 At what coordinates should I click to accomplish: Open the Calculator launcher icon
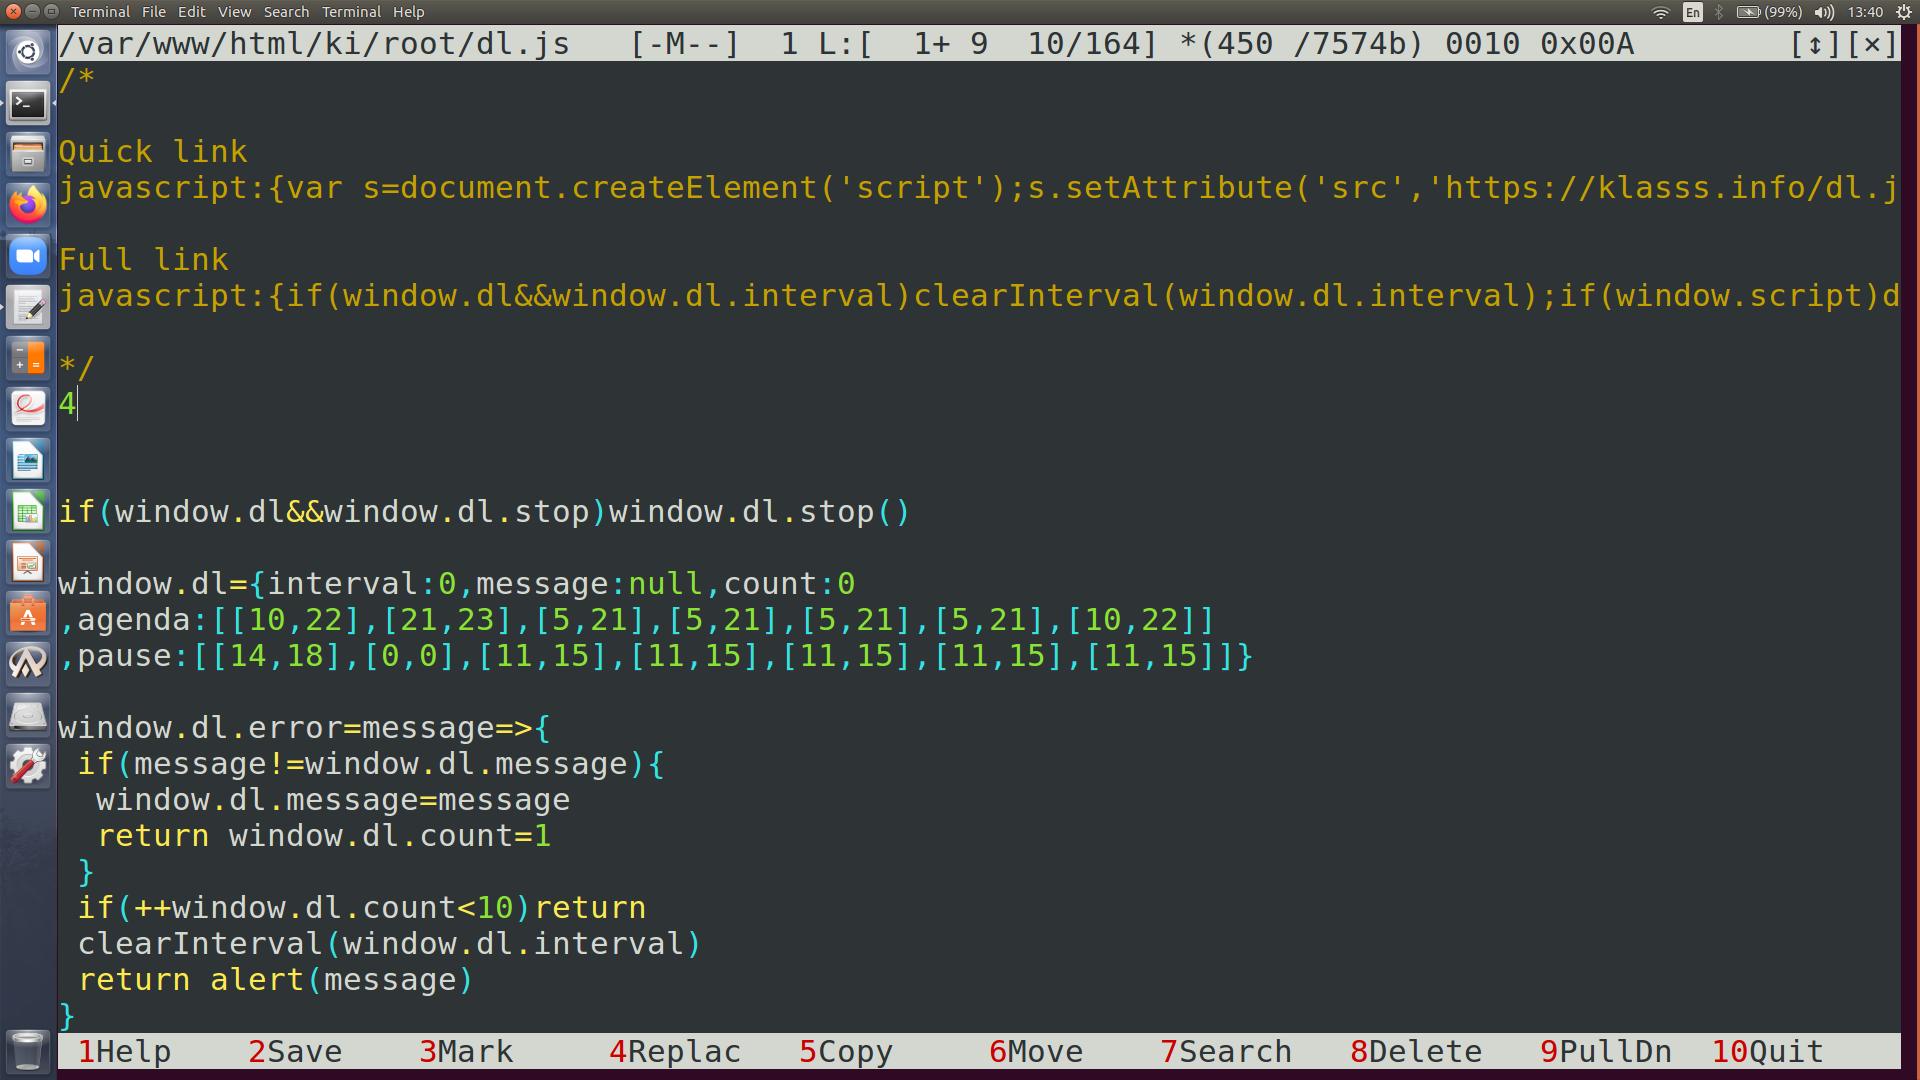click(x=28, y=358)
